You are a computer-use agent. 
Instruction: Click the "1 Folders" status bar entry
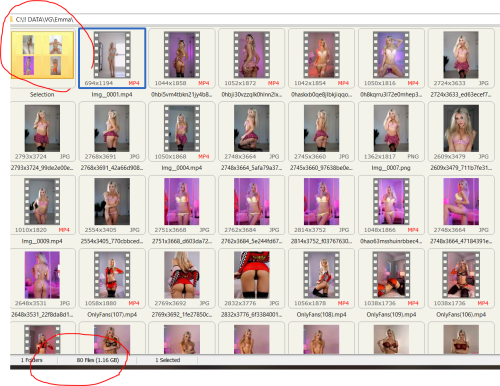tap(32, 360)
